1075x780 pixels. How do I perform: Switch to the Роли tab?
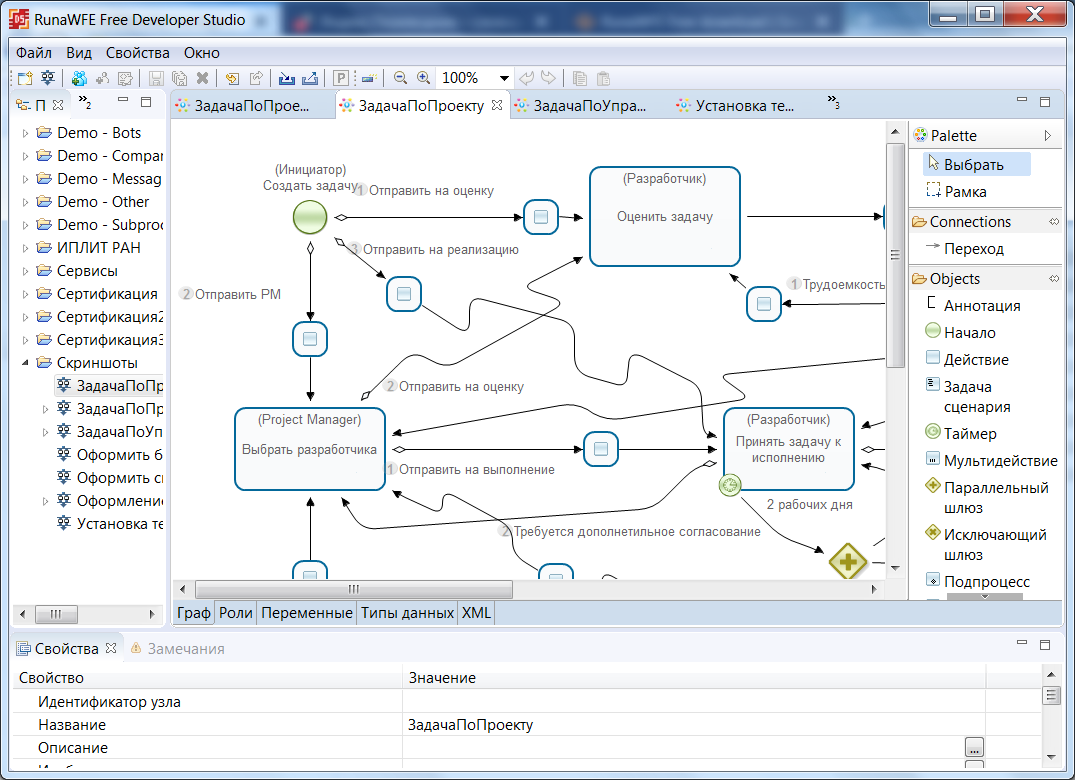click(236, 613)
